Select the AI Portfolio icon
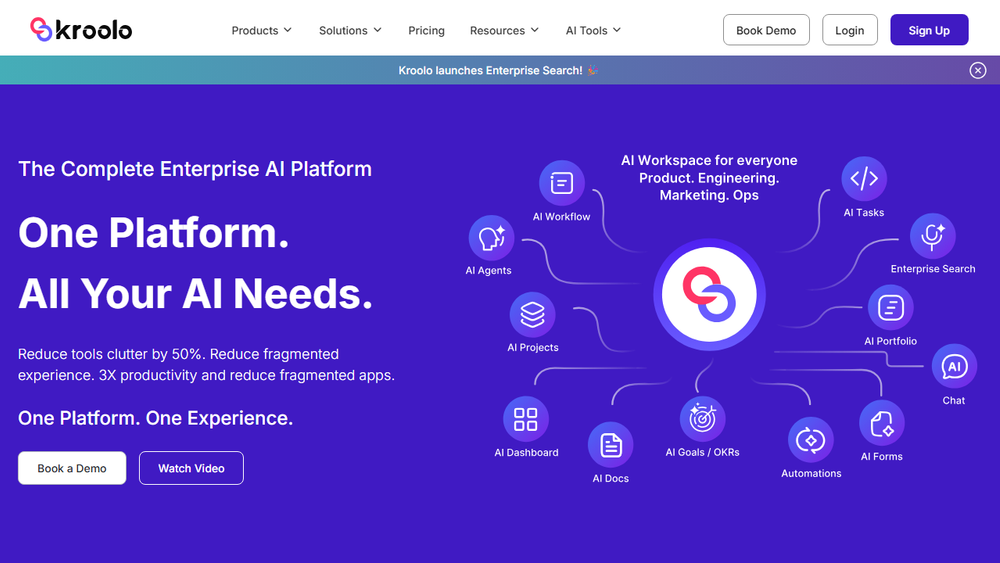Screen dimensions: 1000x563 click(890, 308)
